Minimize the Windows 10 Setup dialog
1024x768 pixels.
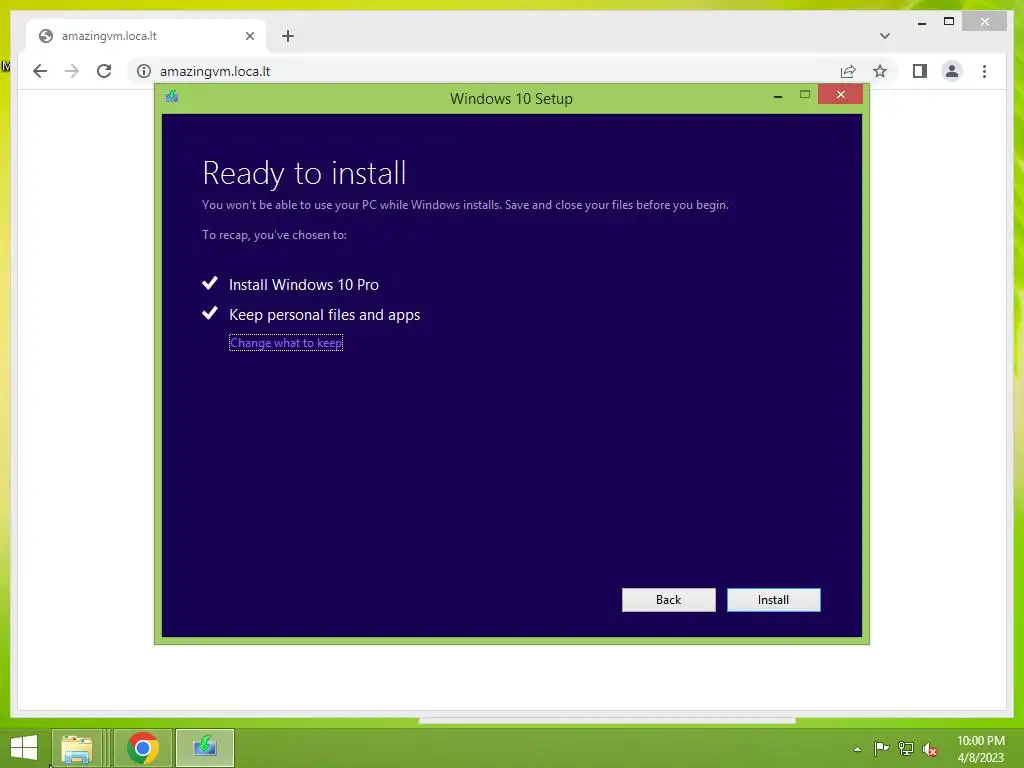coord(778,96)
